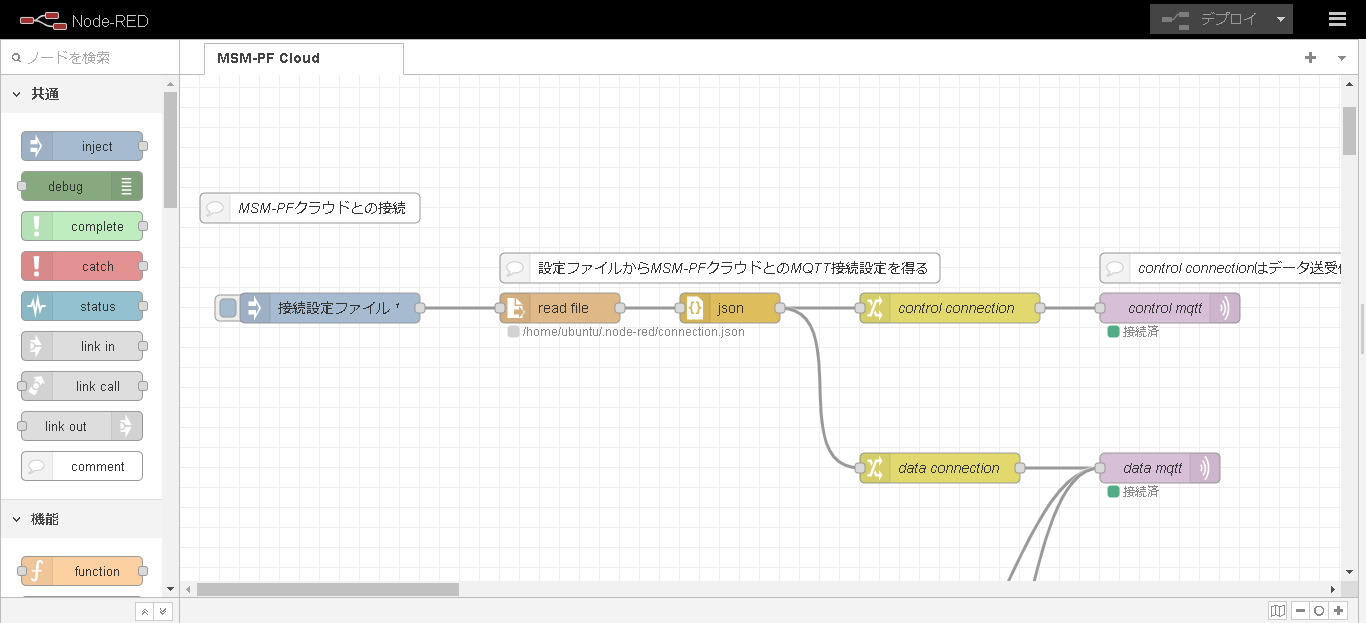Screen dimensions: 1366x623
Task: Click the connection.json file path label
Action: coord(633,332)
